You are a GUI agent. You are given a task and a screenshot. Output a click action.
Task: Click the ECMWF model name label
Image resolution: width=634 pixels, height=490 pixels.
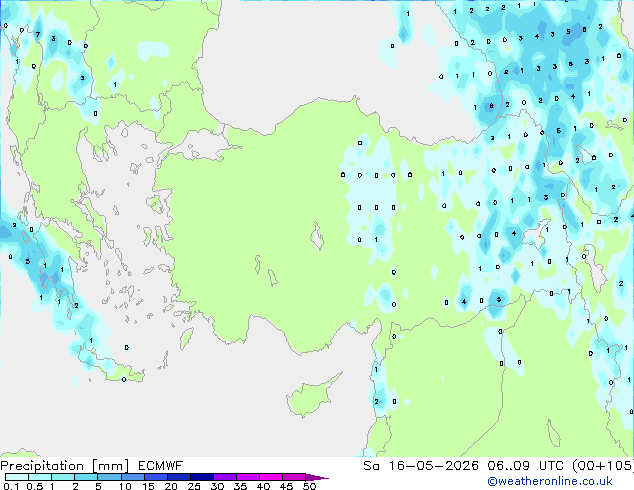[x=161, y=466]
